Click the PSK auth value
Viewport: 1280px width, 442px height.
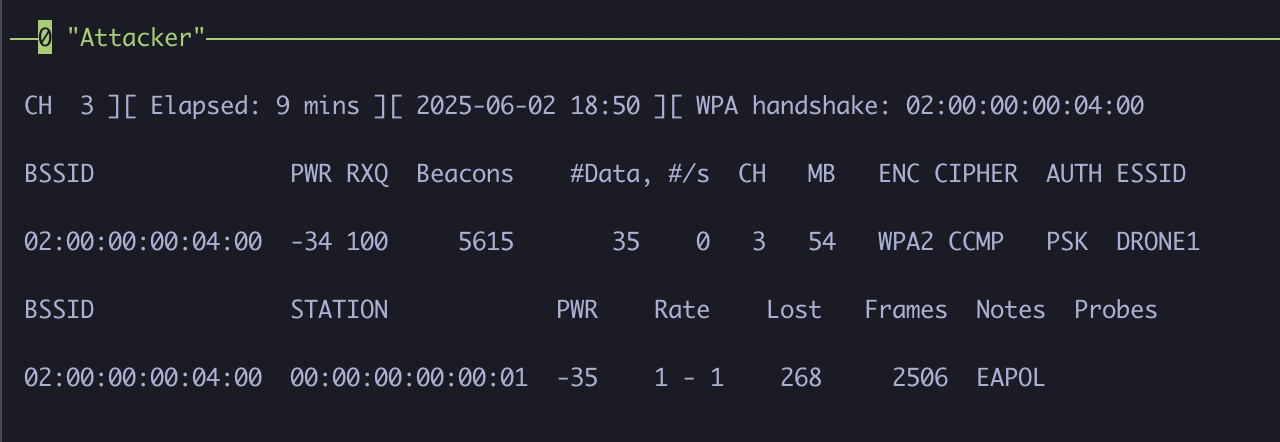1067,242
